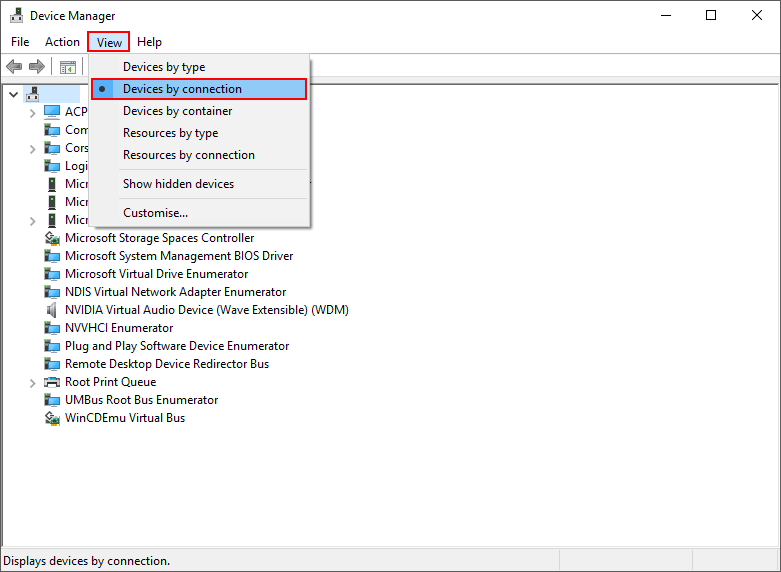This screenshot has height=572, width=781.
Task: Click the folder icon beside Logi row
Action: (x=52, y=166)
